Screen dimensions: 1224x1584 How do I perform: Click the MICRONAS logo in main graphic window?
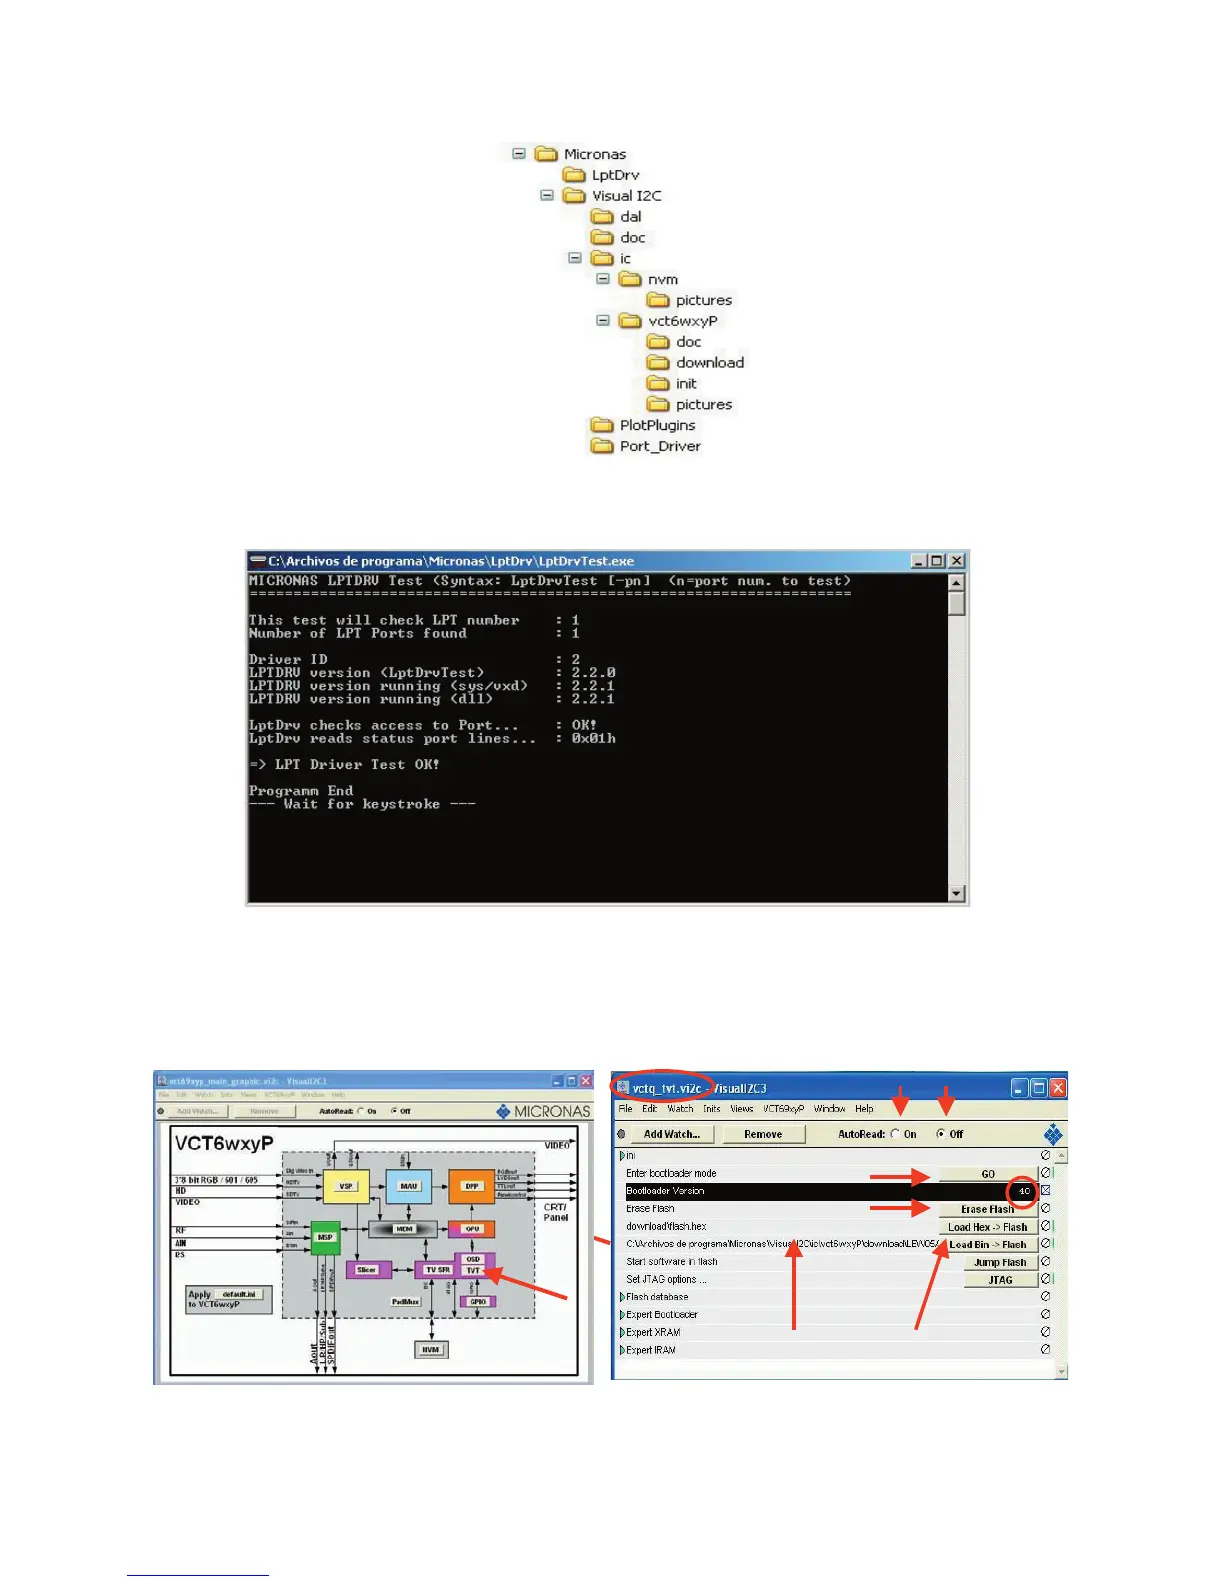point(544,1111)
